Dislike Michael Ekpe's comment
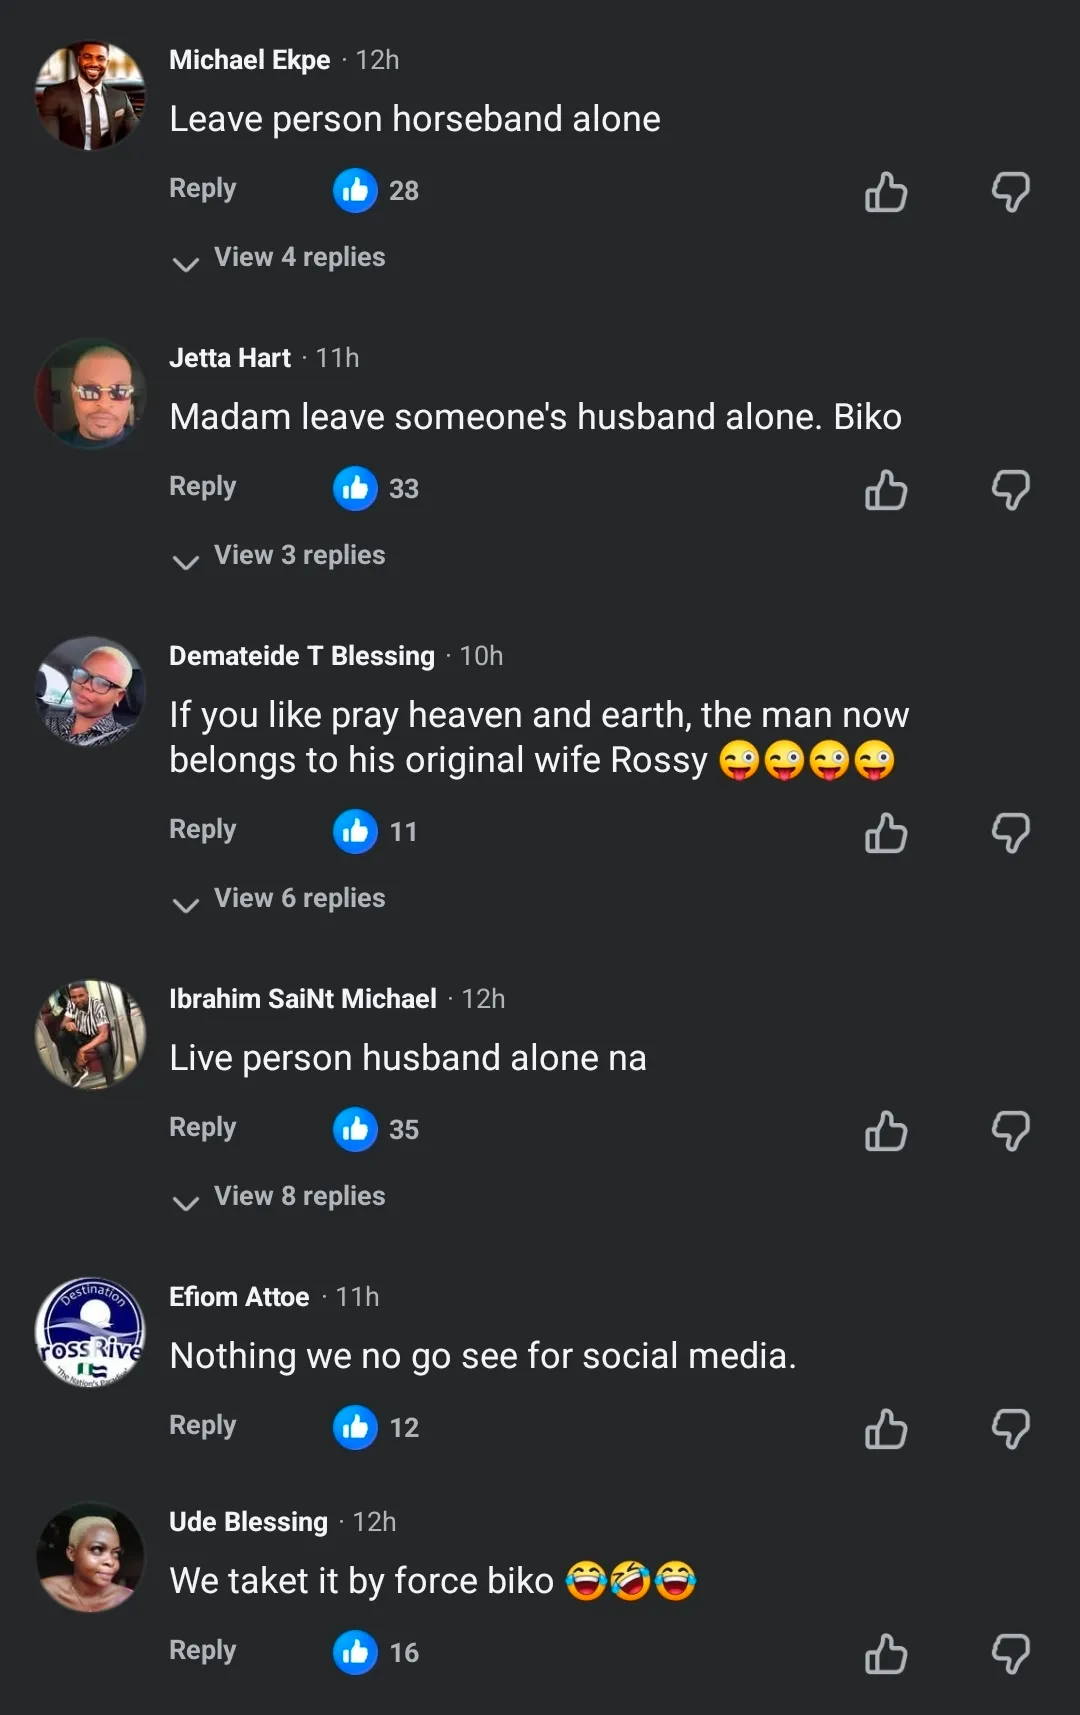The width and height of the screenshot is (1080, 1715). (x=1010, y=192)
